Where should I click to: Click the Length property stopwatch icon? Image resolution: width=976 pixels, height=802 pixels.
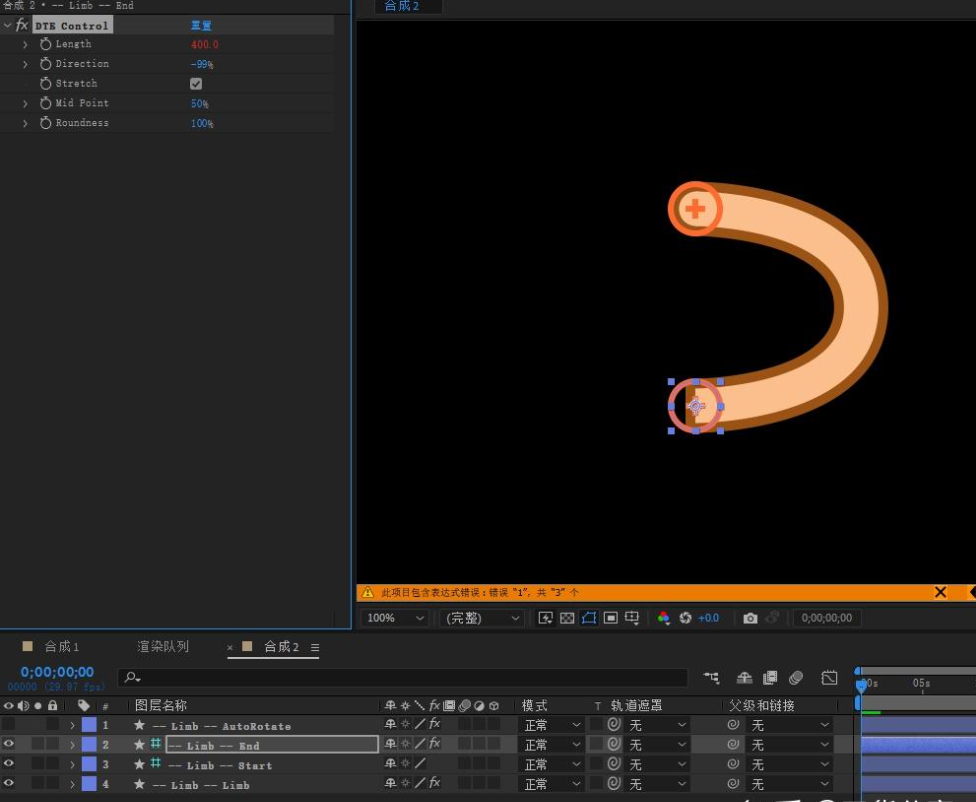coord(45,44)
